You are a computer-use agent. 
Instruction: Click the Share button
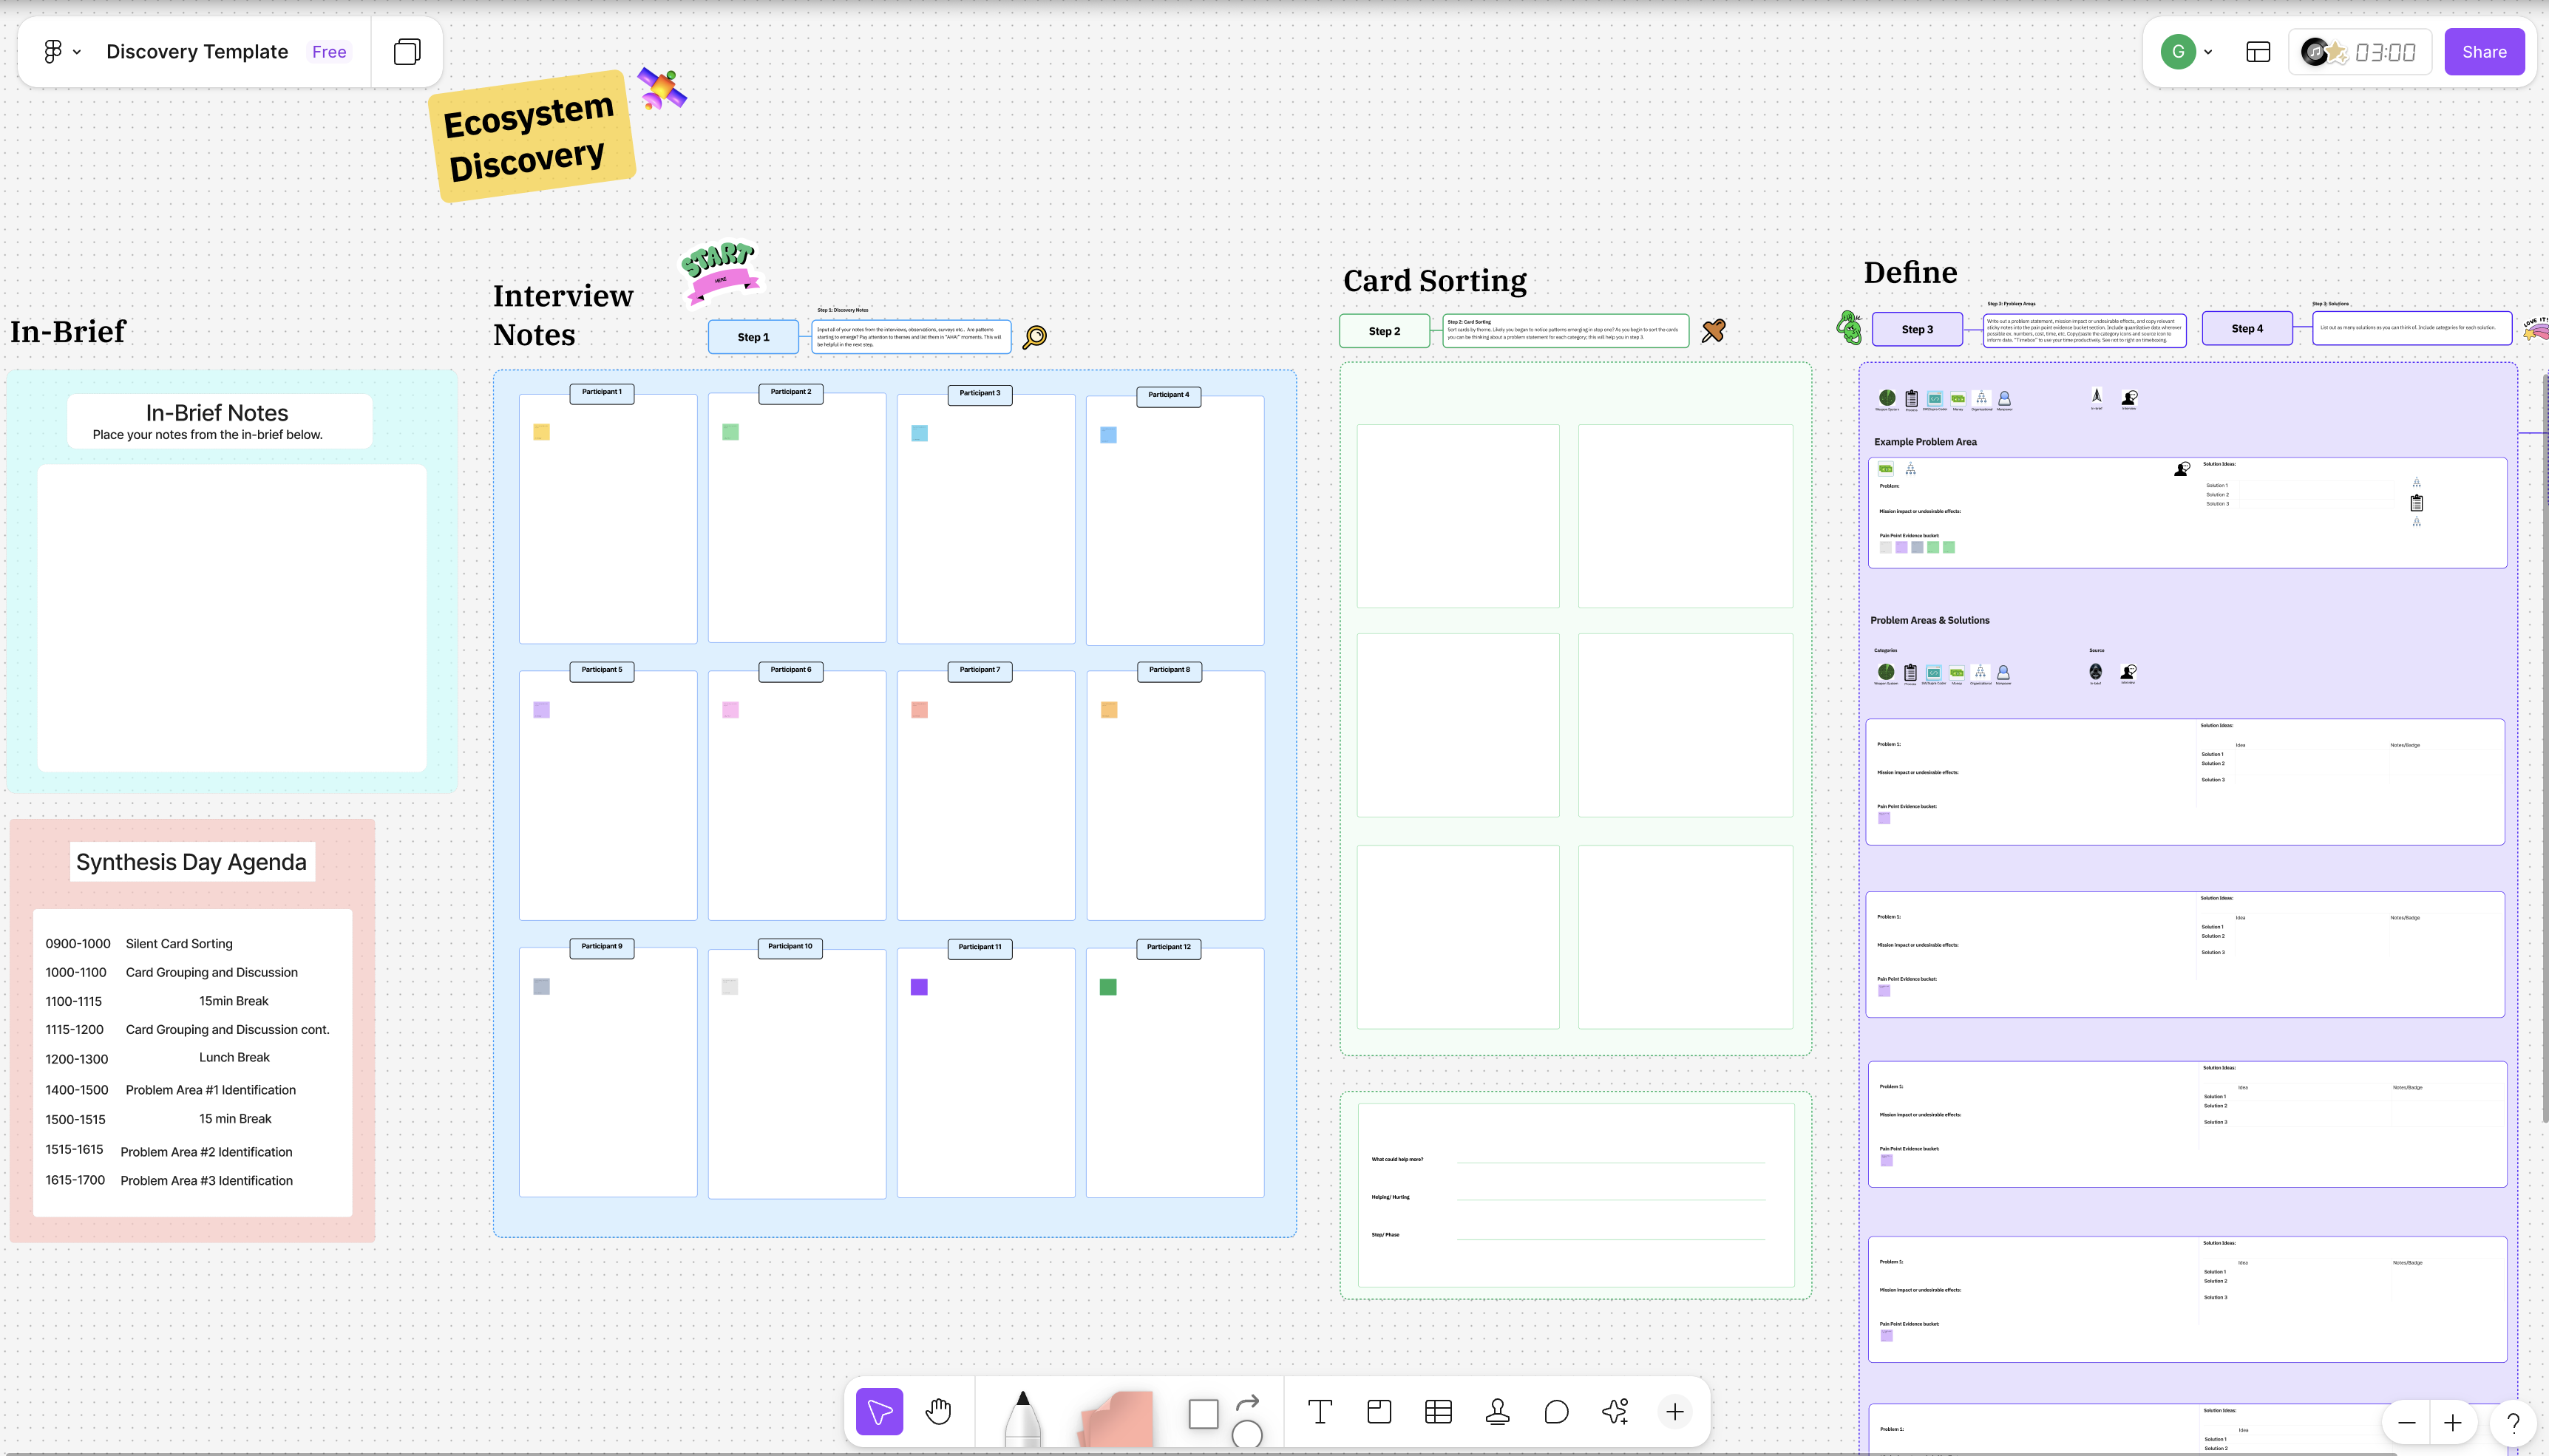tap(2484, 52)
